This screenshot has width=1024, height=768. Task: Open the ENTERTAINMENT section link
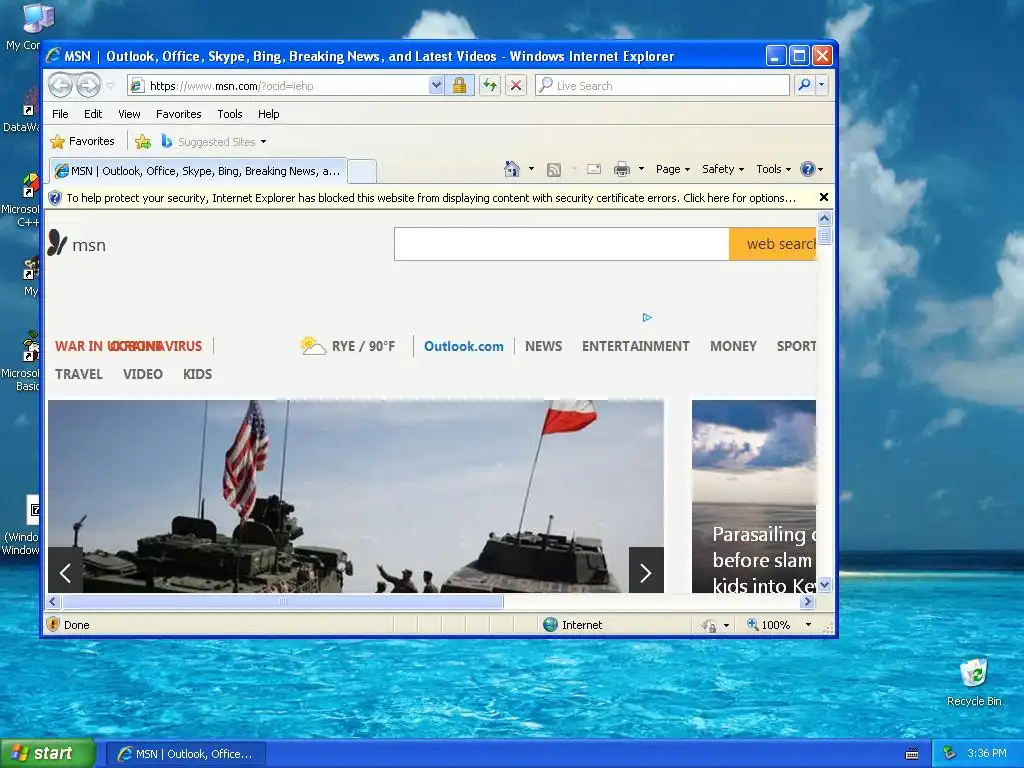[635, 346]
